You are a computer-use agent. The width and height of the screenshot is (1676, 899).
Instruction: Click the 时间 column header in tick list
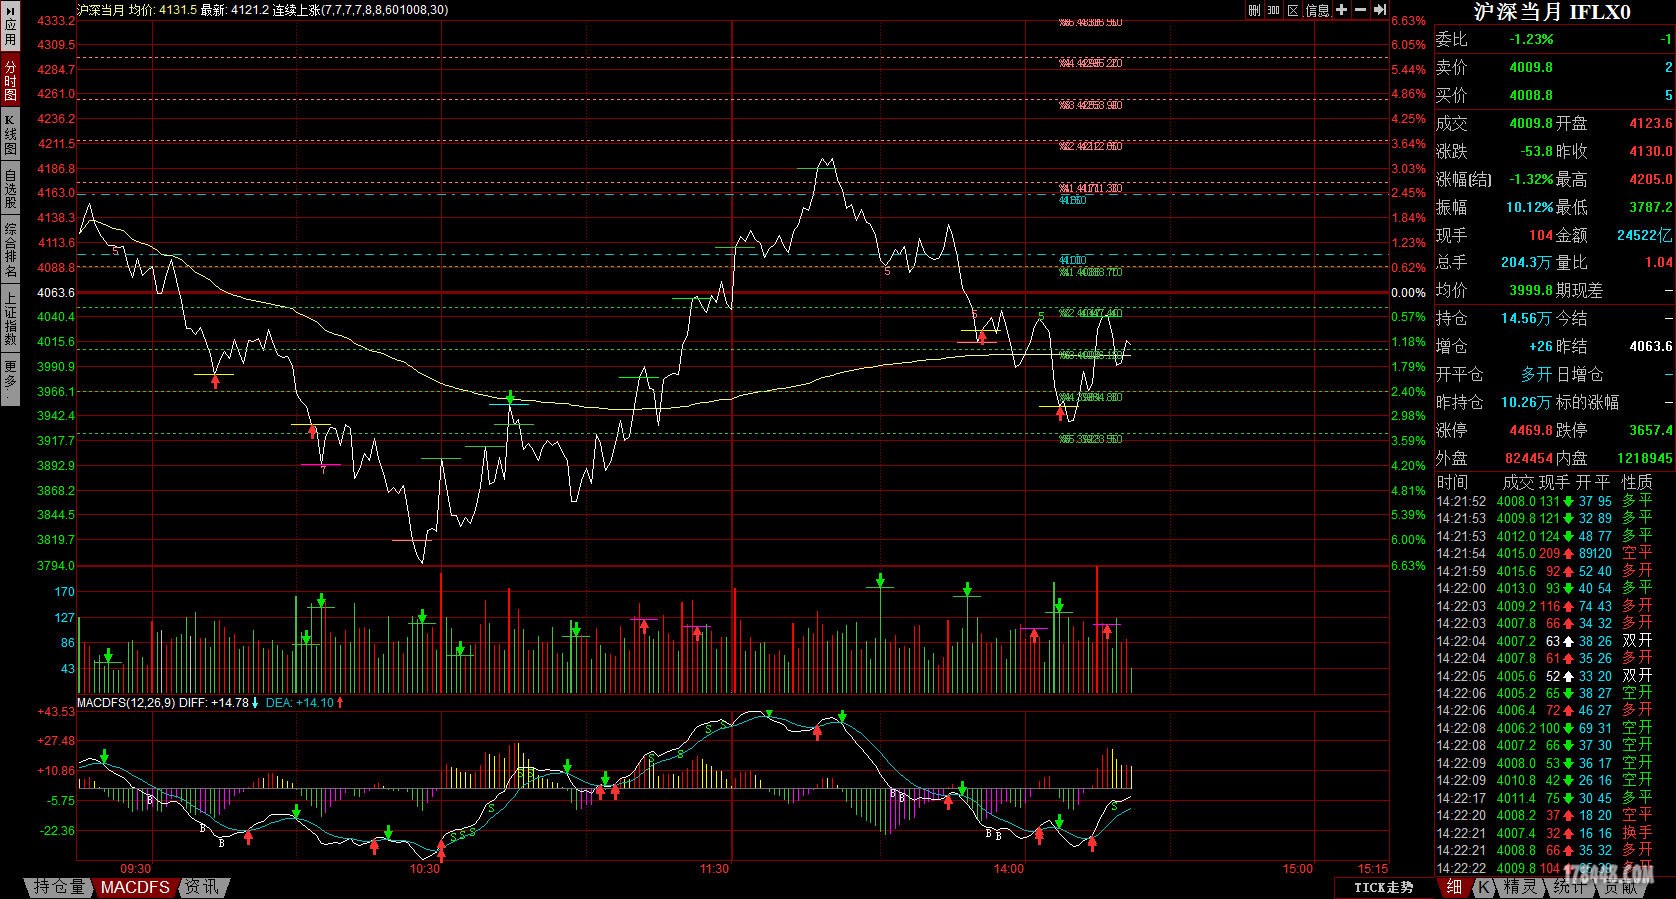pyautogui.click(x=1452, y=482)
